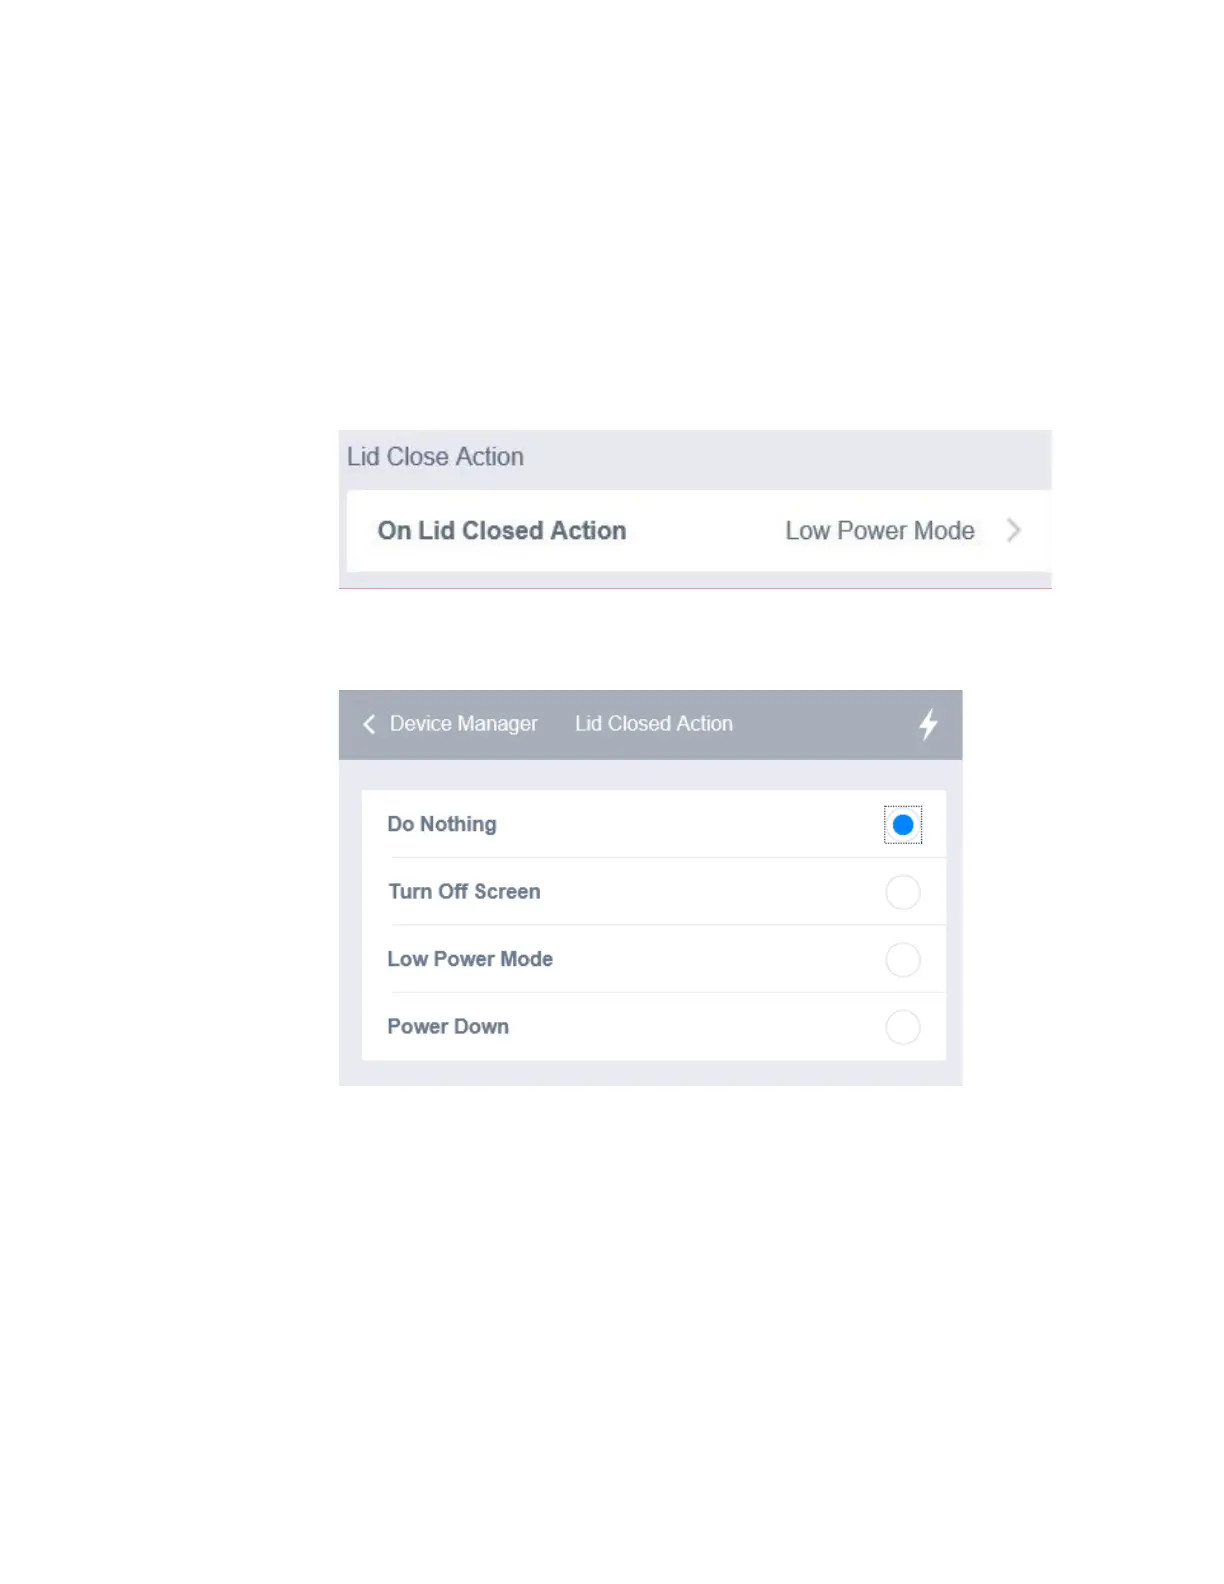This screenshot has height=1584, width=1224.
Task: Click the Turn Off Screen option label
Action: 464,892
